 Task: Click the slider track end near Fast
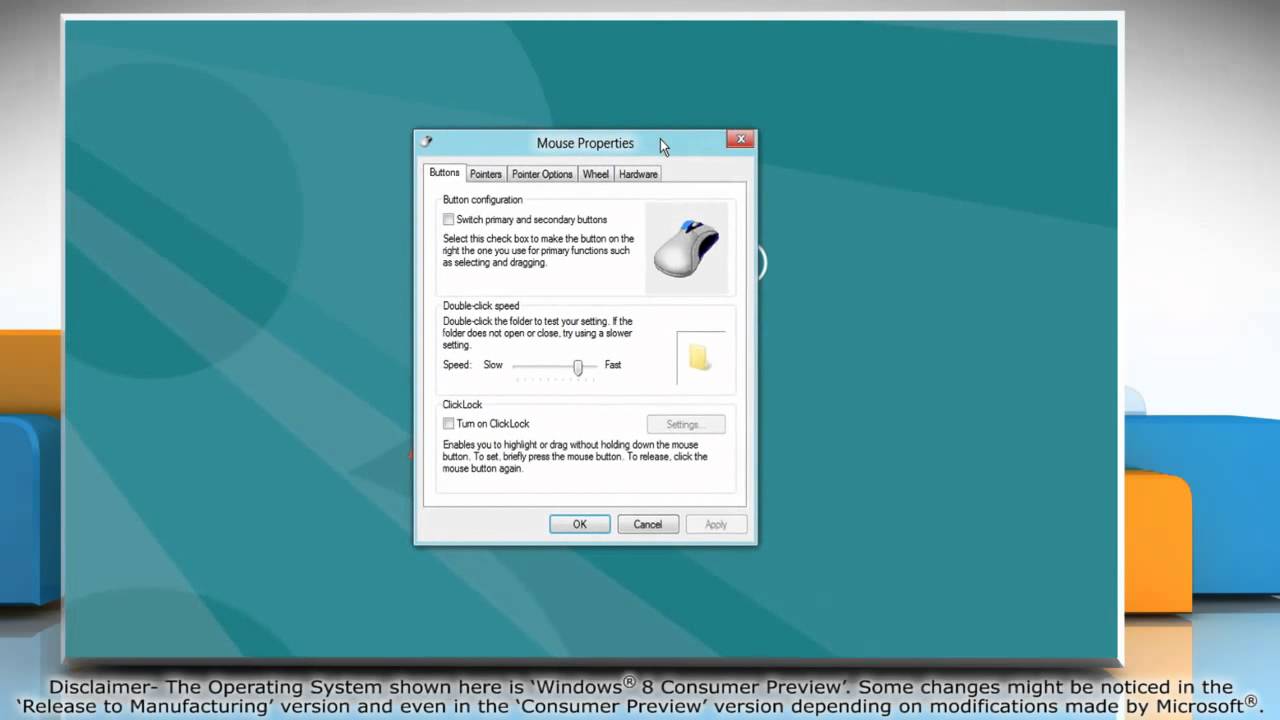pyautogui.click(x=593, y=366)
